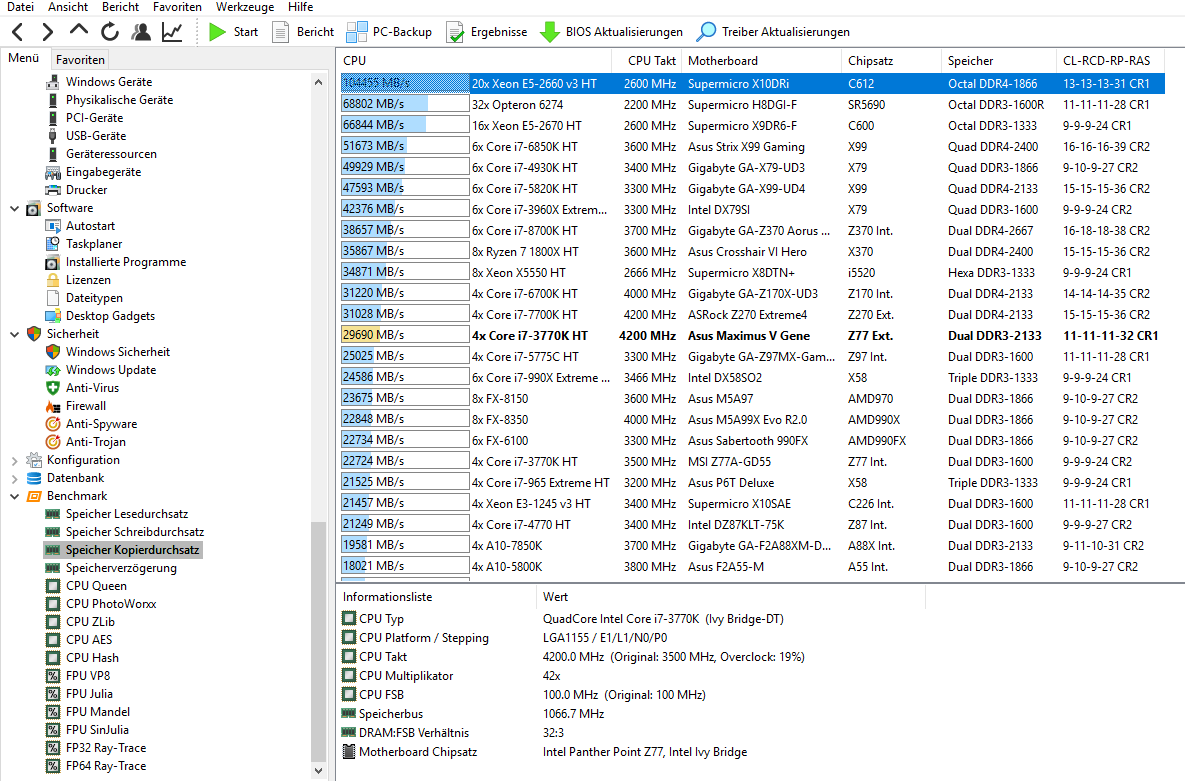Select the FPU VP8 benchmark icon
Screen dimensions: 1185x781
(53, 676)
